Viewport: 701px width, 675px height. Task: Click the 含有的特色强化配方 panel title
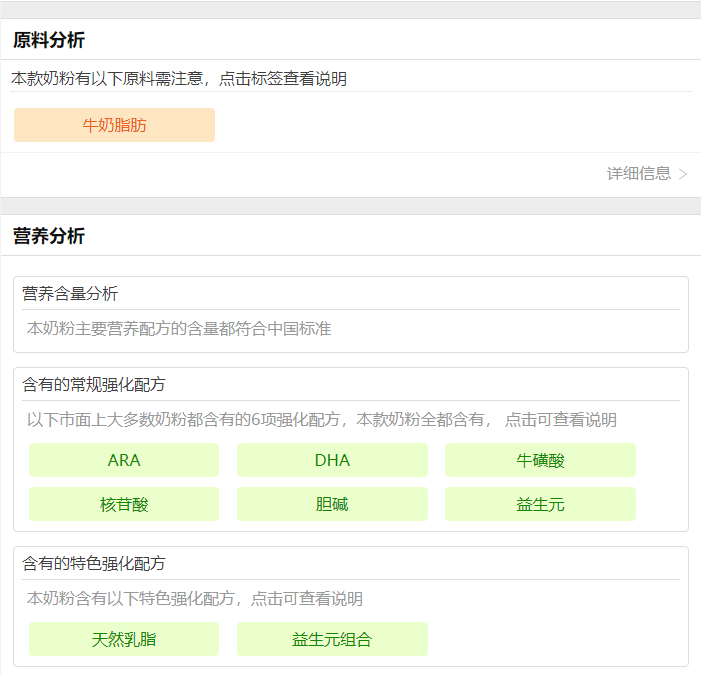[x=94, y=563]
